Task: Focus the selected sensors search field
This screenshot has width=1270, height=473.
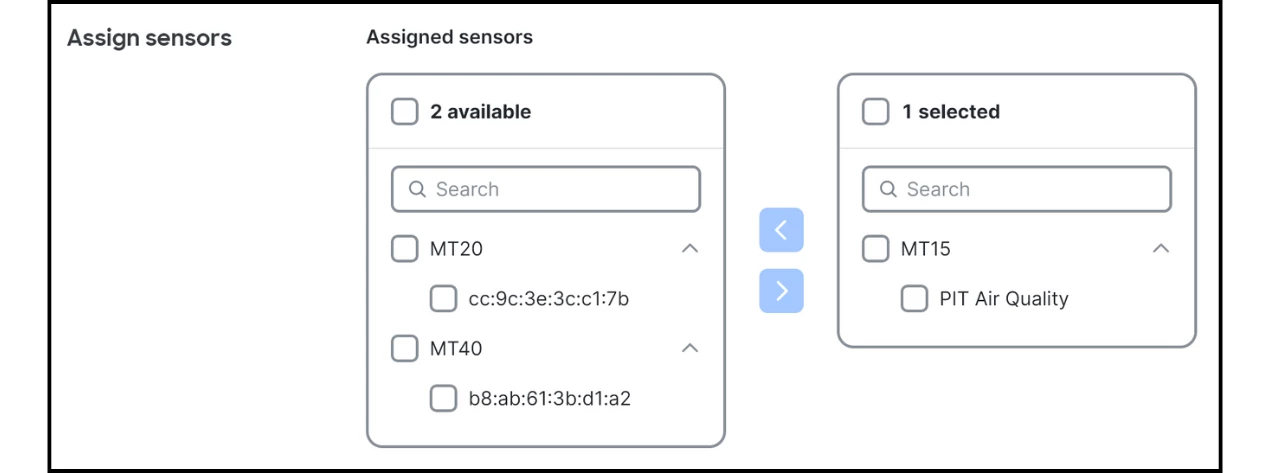Action: coord(1030,189)
